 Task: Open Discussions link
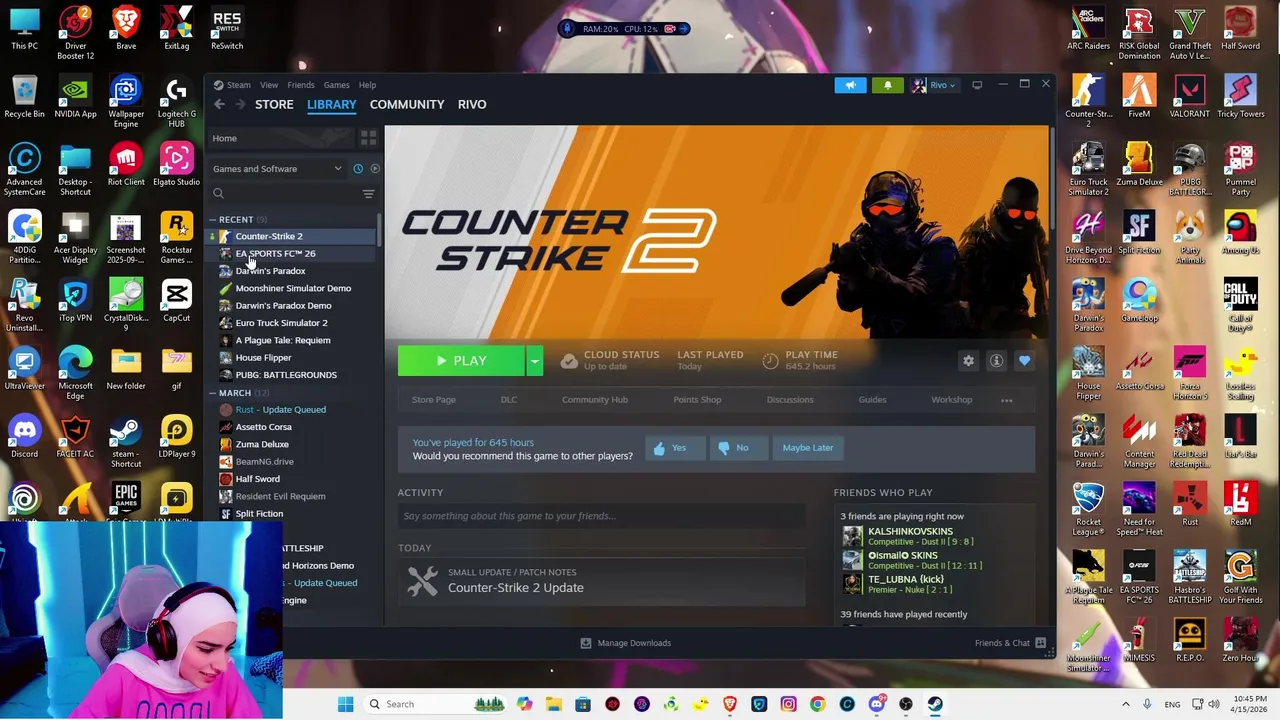pyautogui.click(x=790, y=400)
